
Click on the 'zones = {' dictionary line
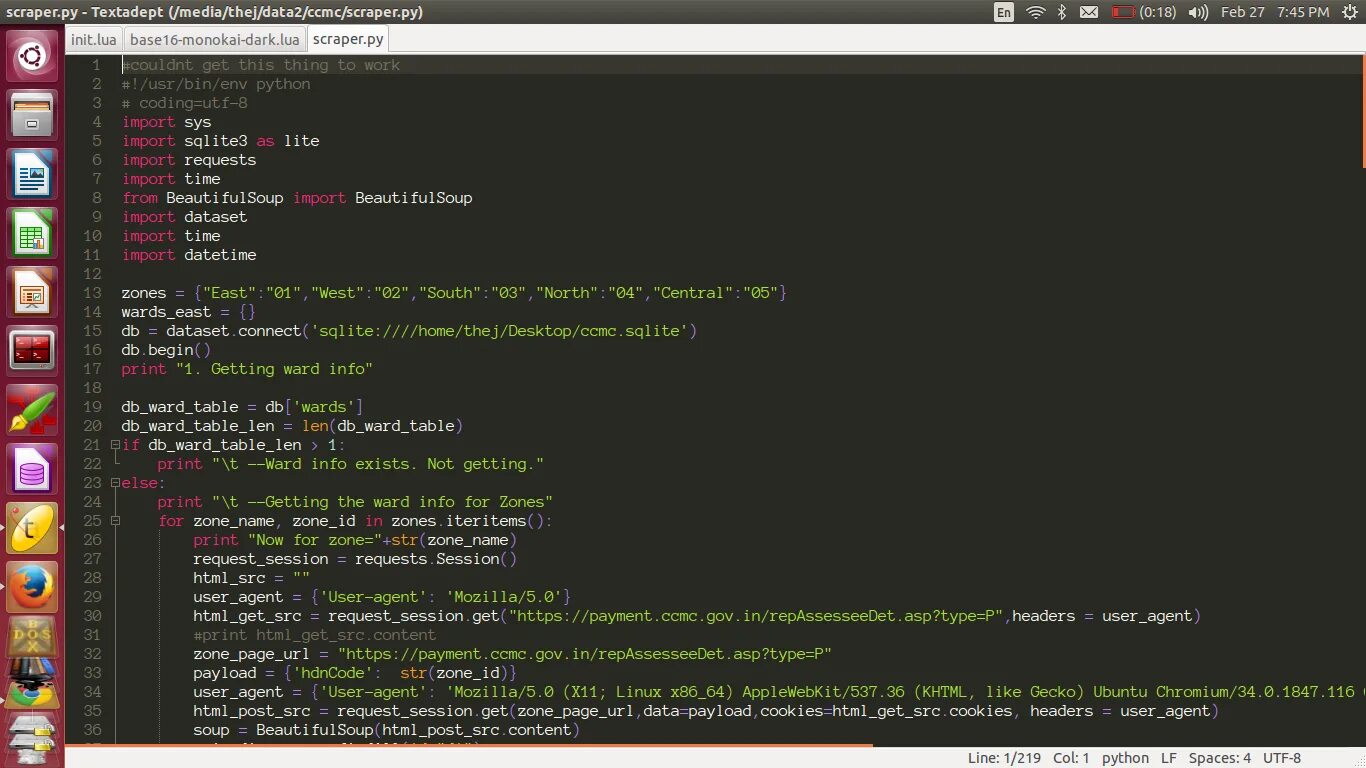455,293
